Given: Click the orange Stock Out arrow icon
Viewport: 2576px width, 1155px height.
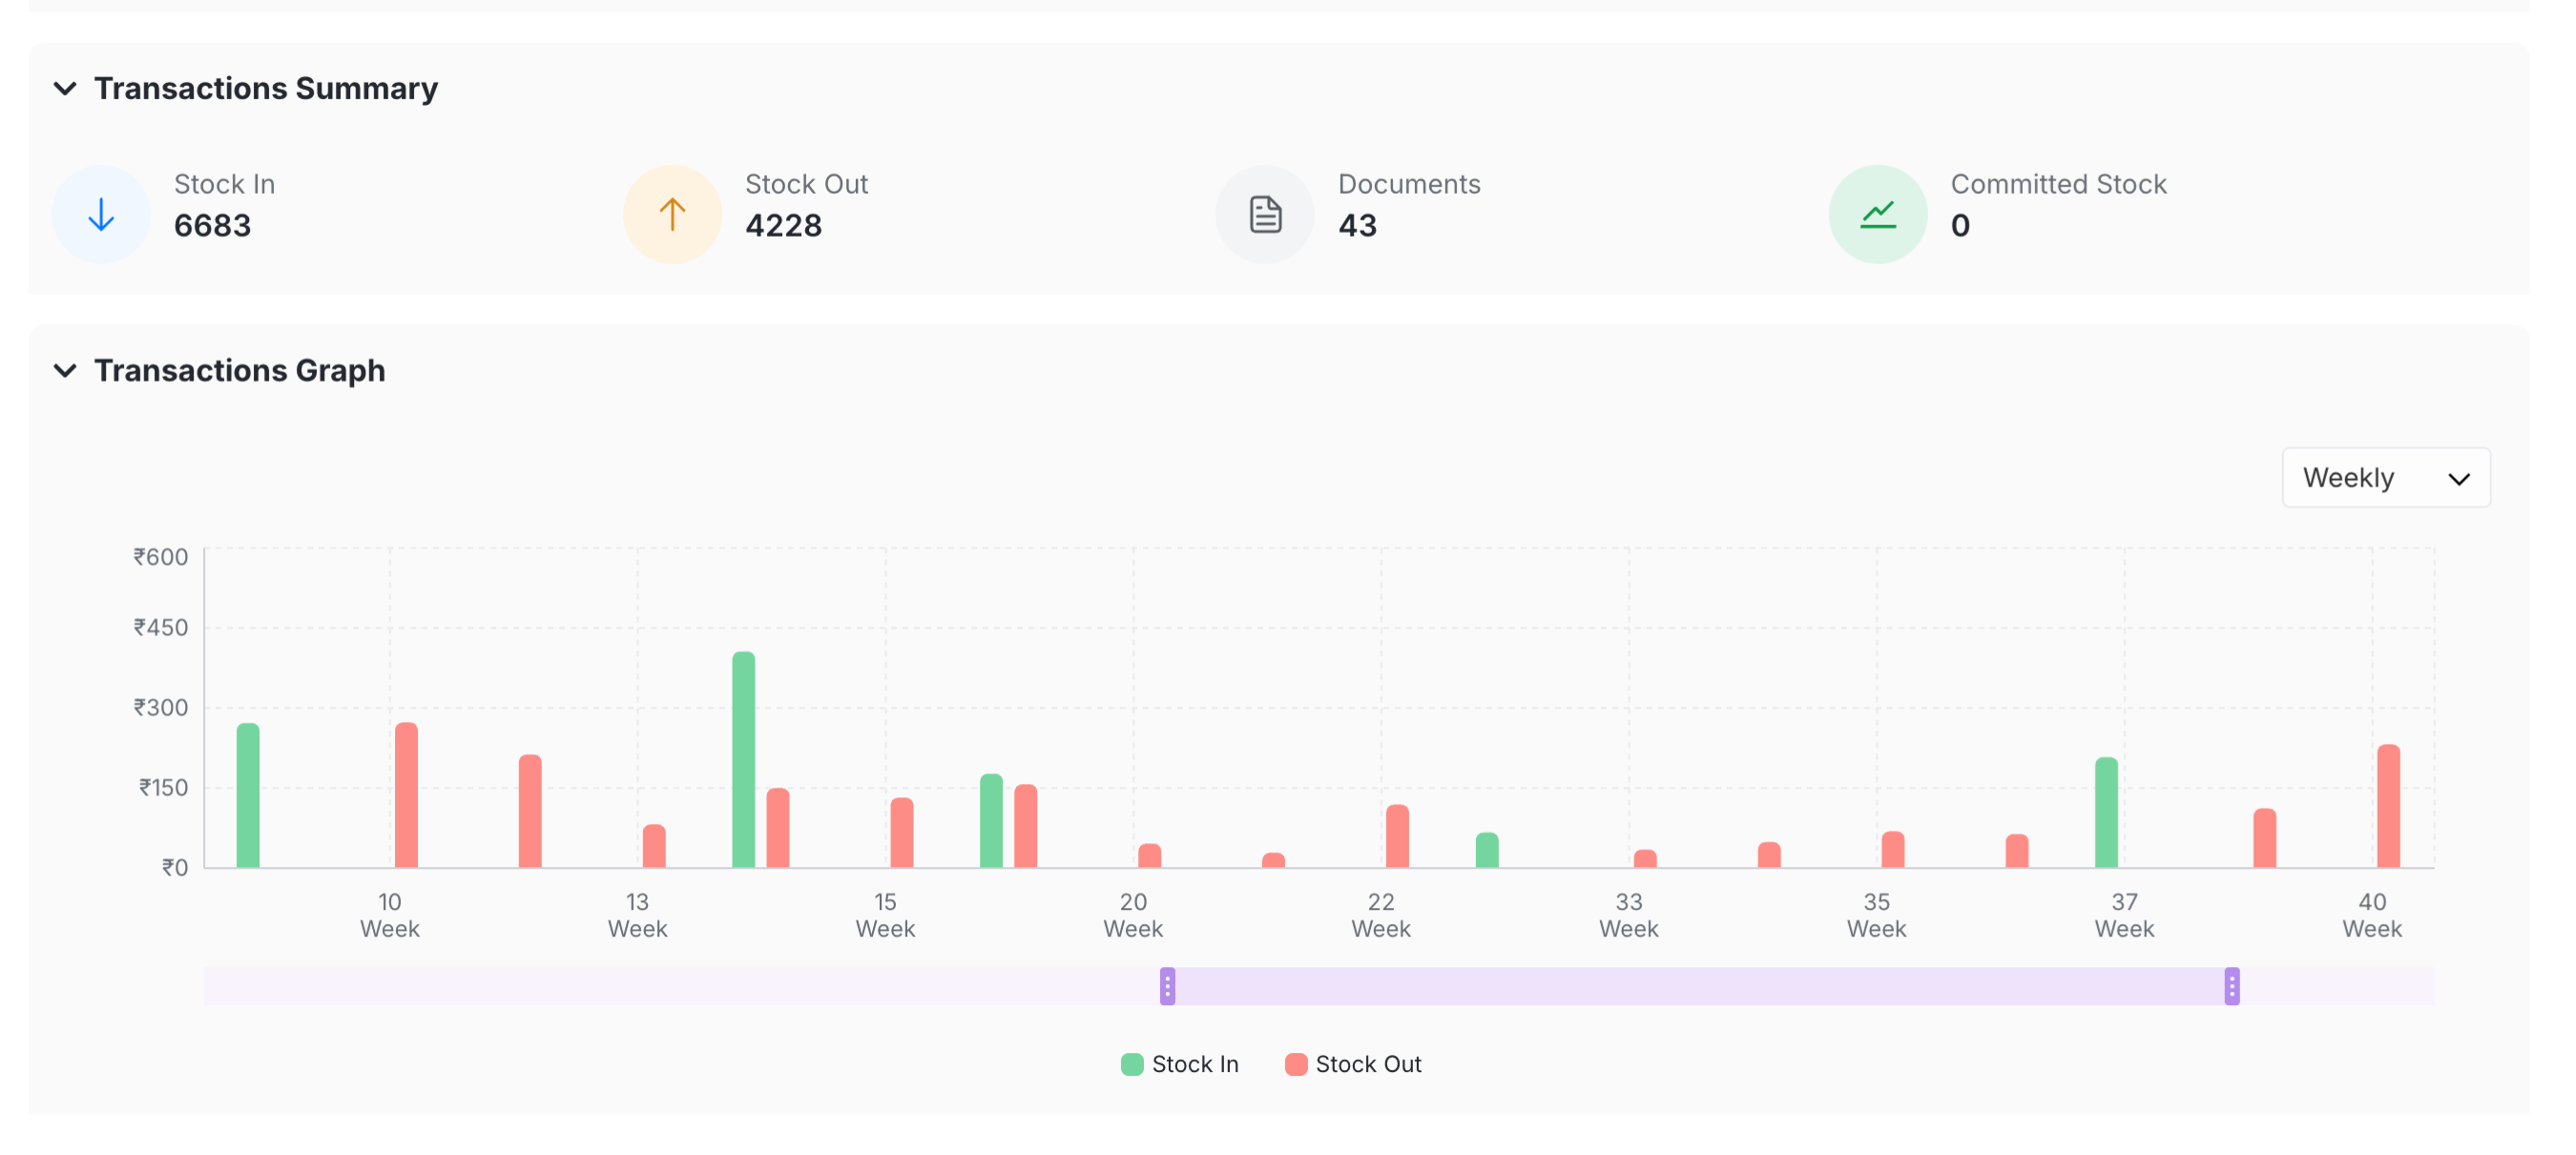Looking at the screenshot, I should [672, 214].
